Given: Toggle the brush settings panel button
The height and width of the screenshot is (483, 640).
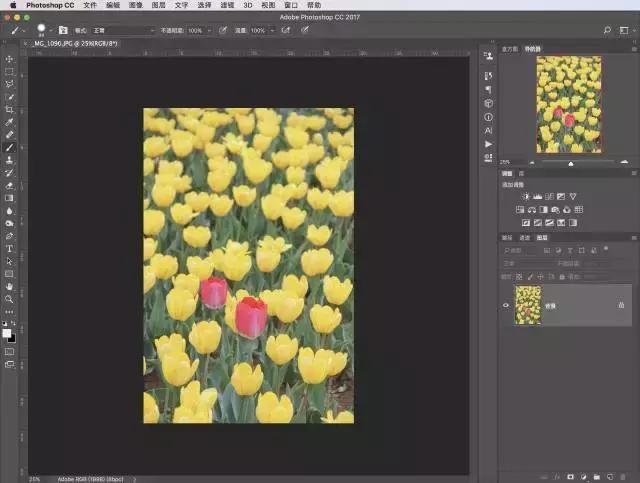Looking at the screenshot, I should tap(64, 31).
